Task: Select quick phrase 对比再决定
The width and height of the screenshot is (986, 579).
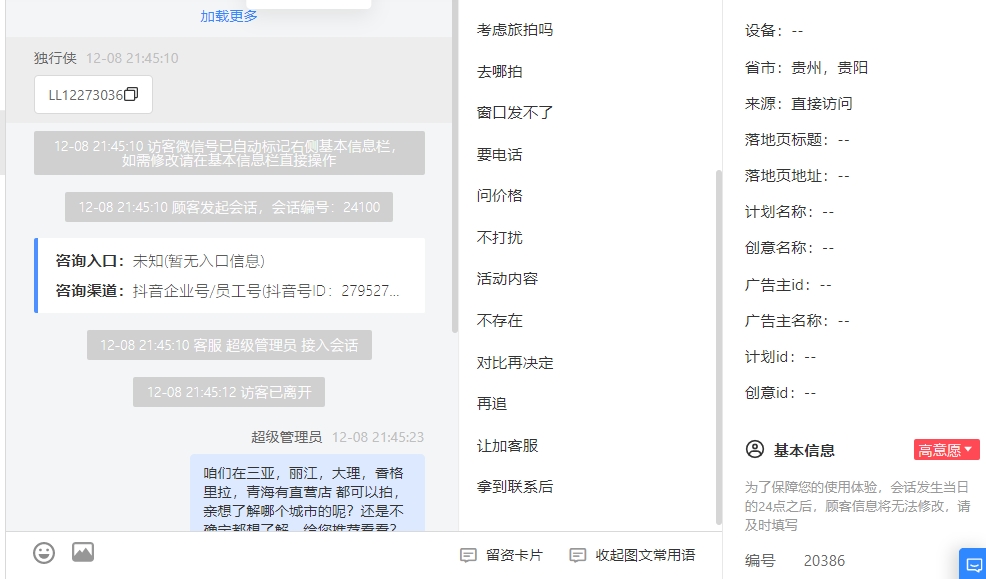Action: 515,363
